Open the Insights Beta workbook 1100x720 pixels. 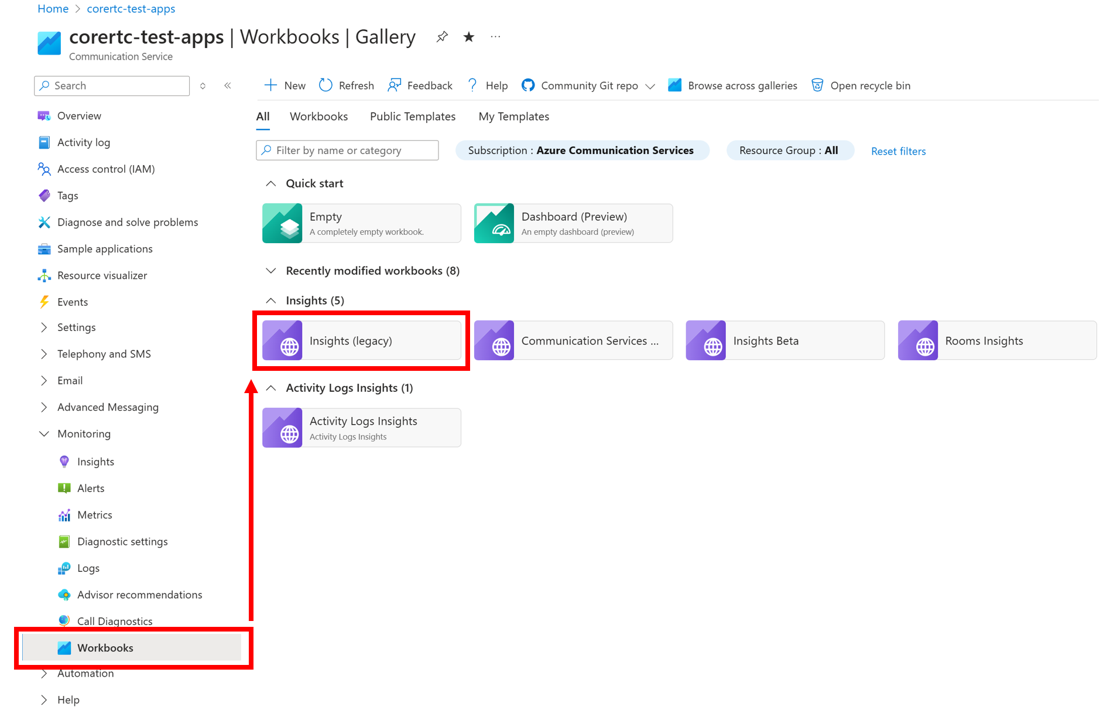pos(785,340)
